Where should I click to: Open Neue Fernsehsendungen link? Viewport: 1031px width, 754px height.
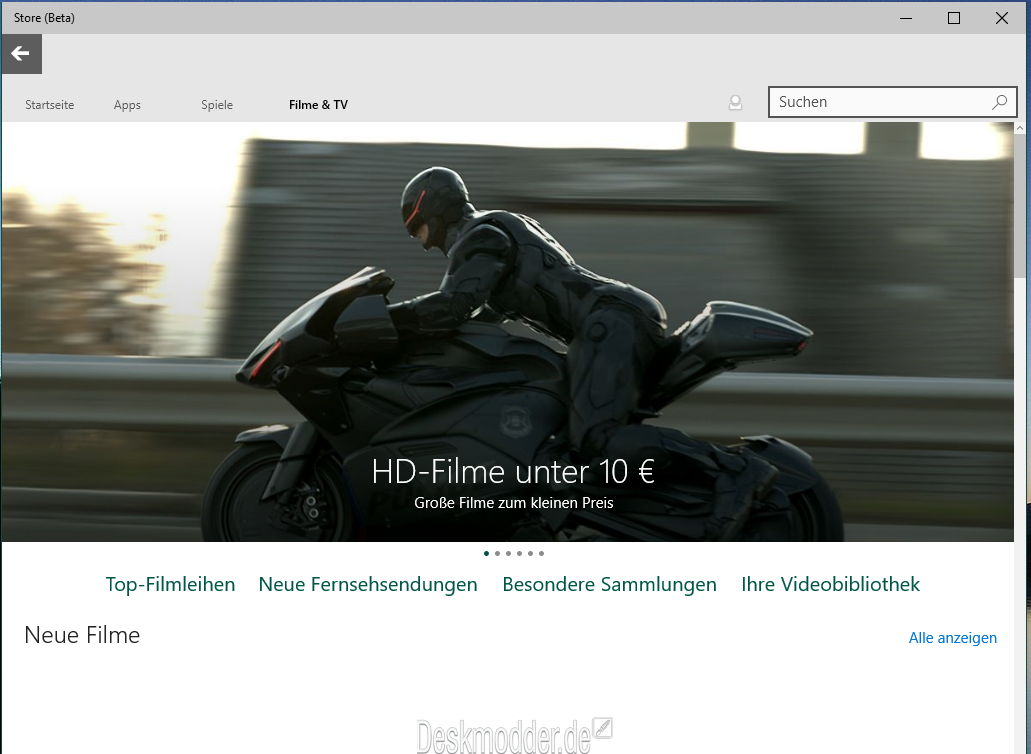click(x=368, y=584)
